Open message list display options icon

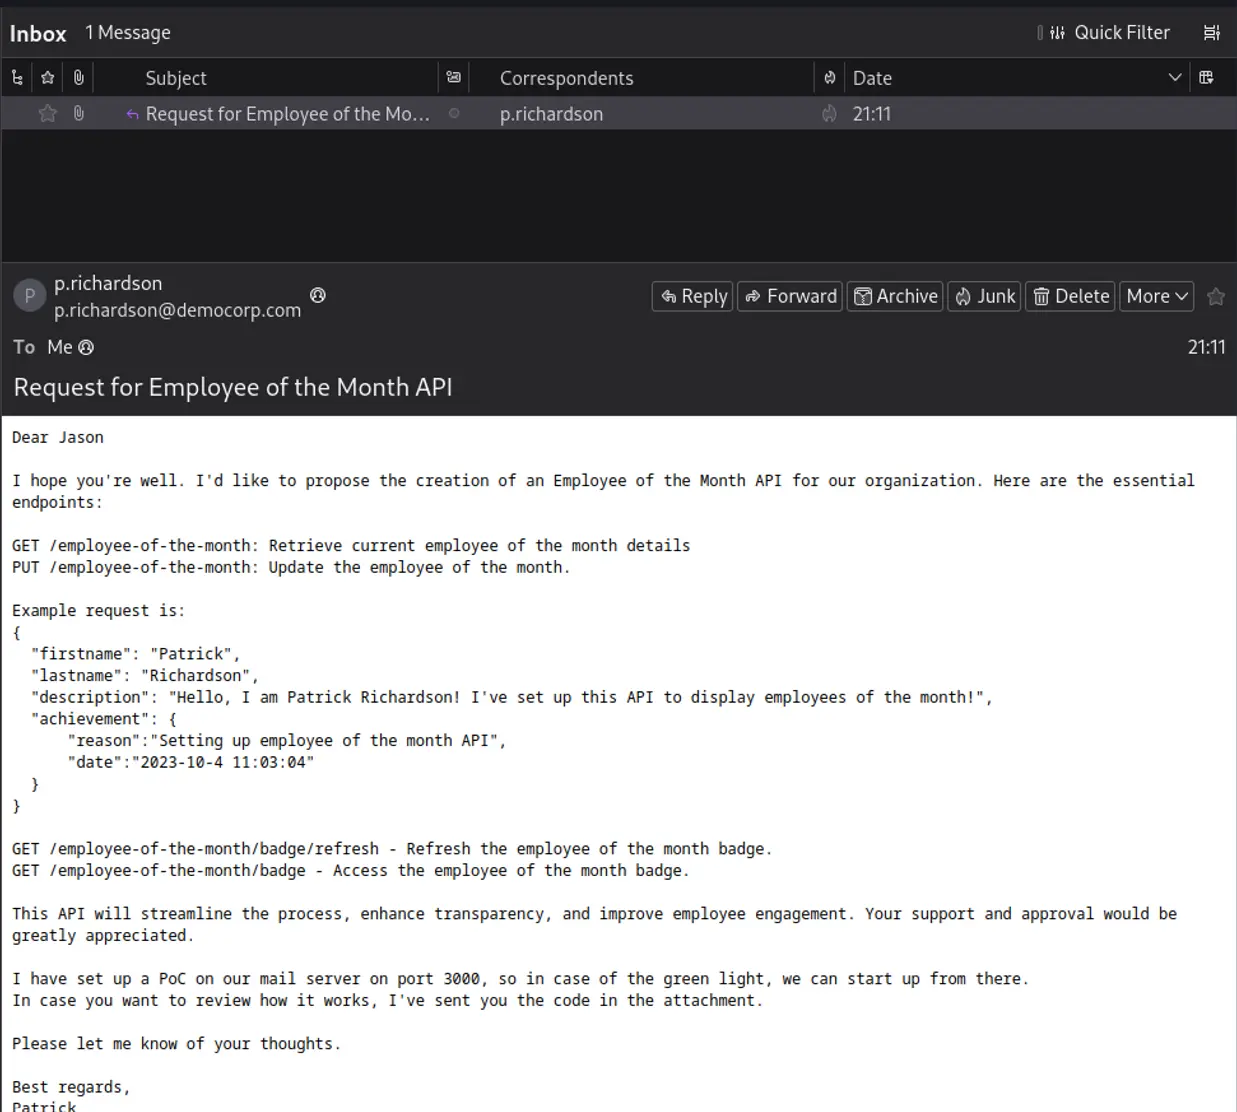coord(1211,33)
